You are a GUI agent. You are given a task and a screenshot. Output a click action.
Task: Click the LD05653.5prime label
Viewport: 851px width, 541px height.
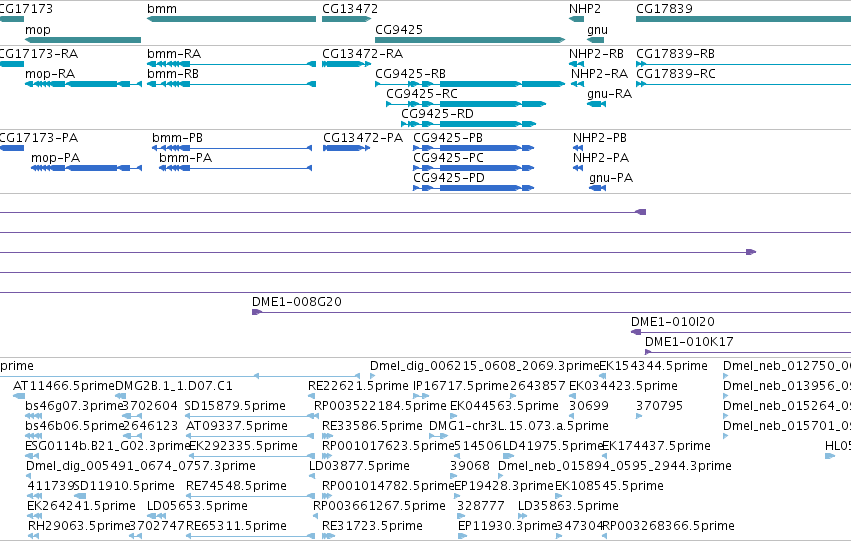coord(198,506)
